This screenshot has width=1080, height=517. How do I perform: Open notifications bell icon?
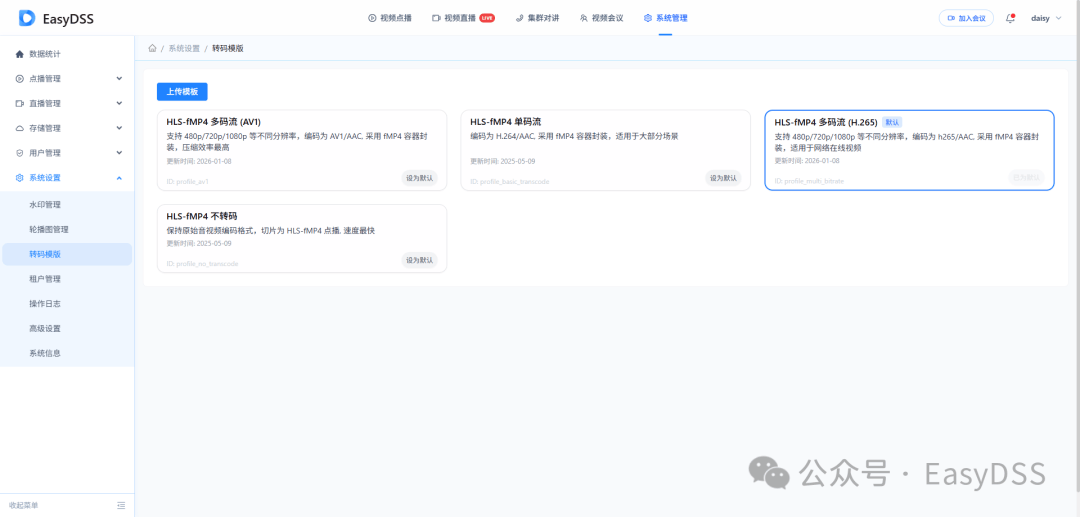(x=1010, y=18)
